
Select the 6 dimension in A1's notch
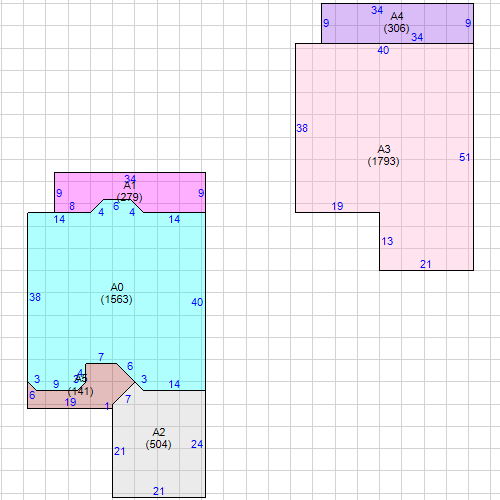[116, 206]
